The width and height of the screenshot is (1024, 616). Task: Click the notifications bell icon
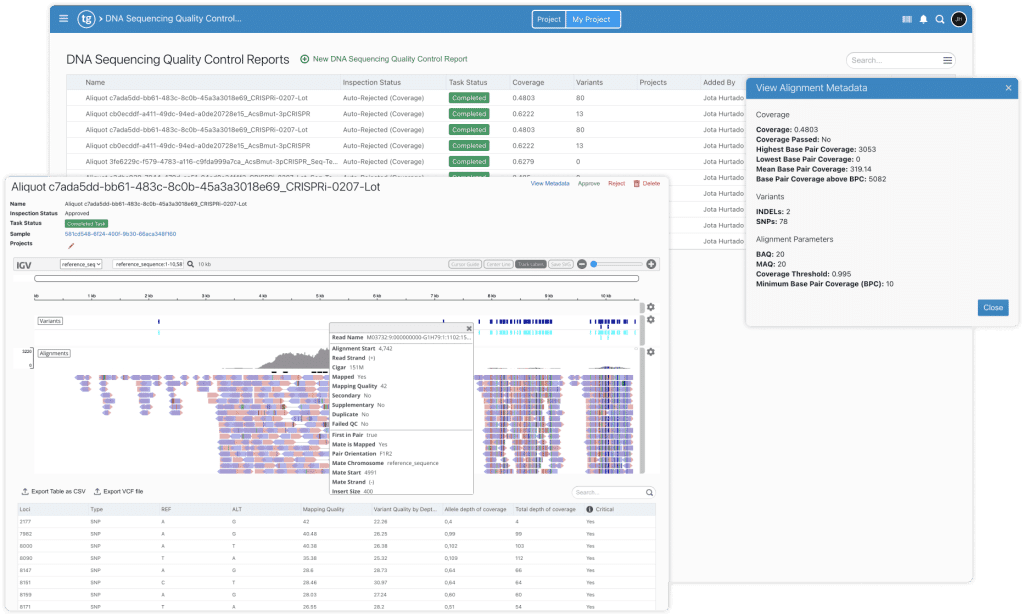tap(924, 19)
